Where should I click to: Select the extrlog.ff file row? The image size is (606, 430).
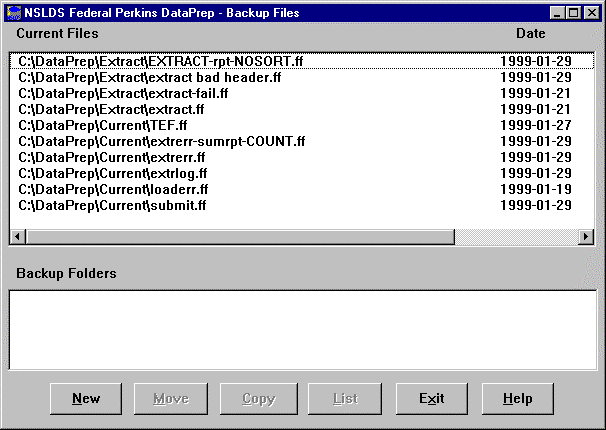(x=302, y=173)
